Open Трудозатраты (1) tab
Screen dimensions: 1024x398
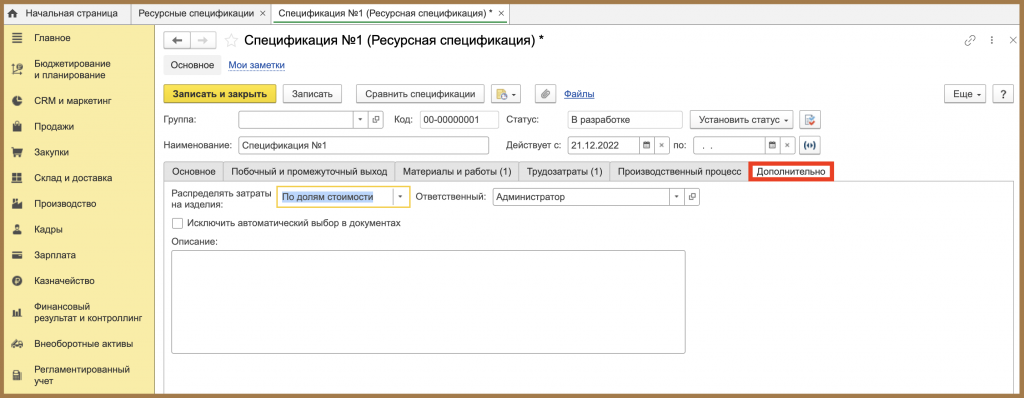click(564, 171)
